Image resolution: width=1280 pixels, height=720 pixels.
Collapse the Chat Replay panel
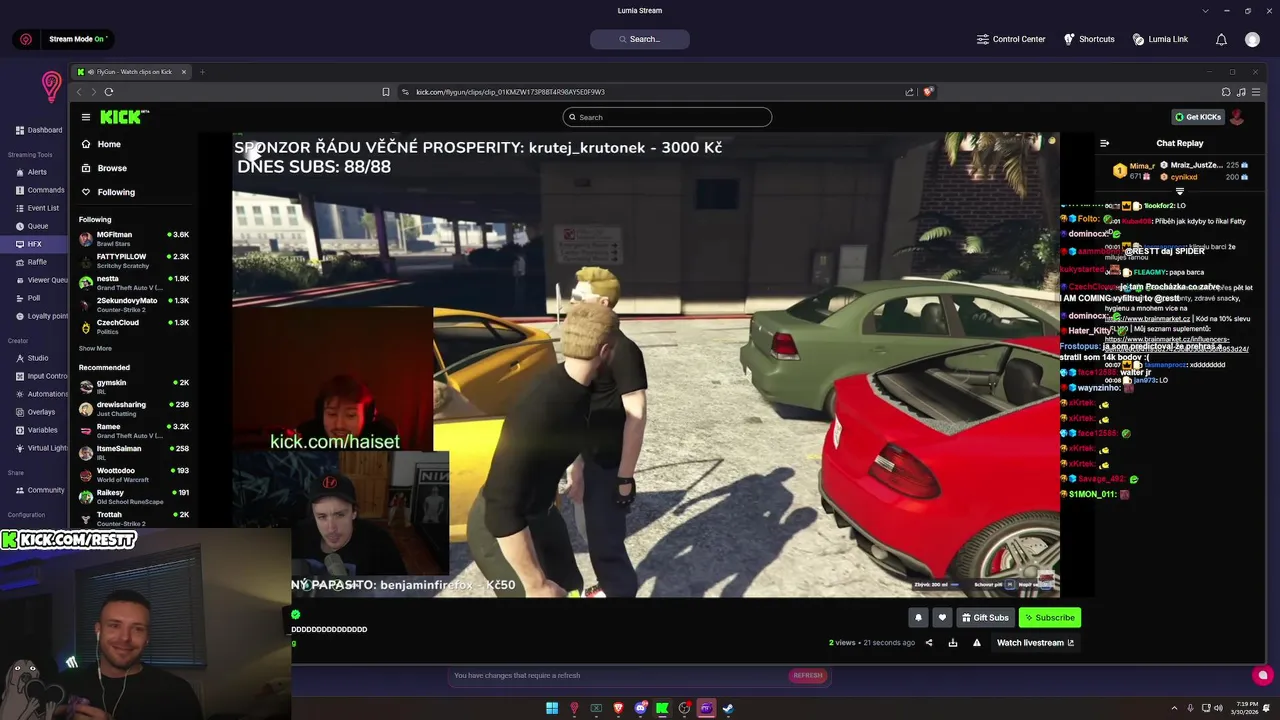[1104, 143]
